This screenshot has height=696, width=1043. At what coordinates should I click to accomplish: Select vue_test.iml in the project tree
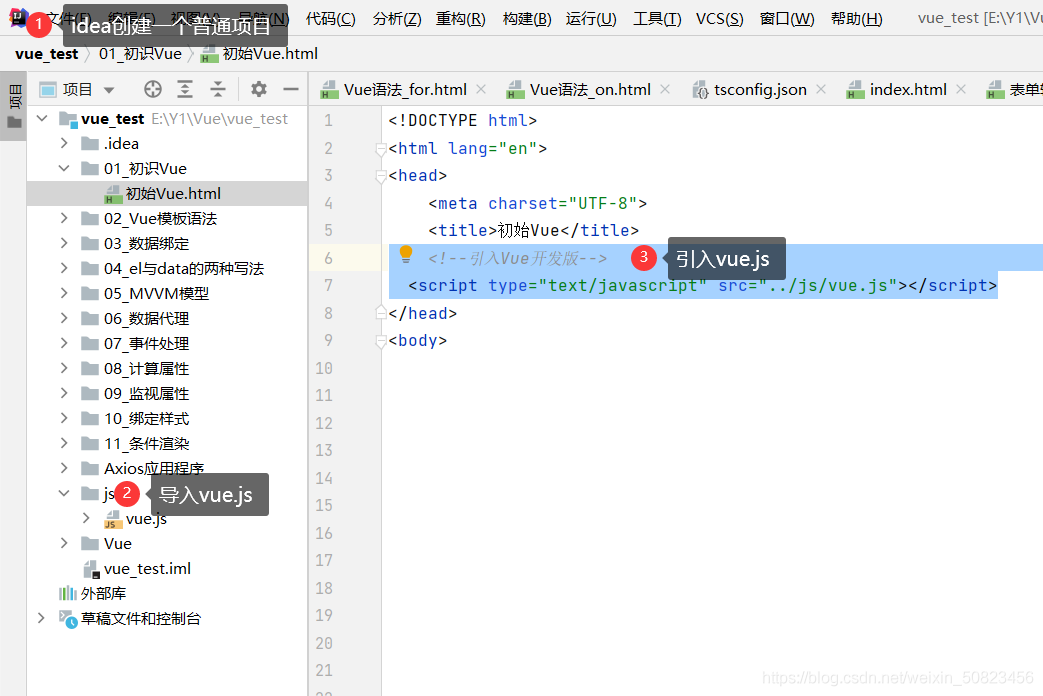click(x=147, y=568)
